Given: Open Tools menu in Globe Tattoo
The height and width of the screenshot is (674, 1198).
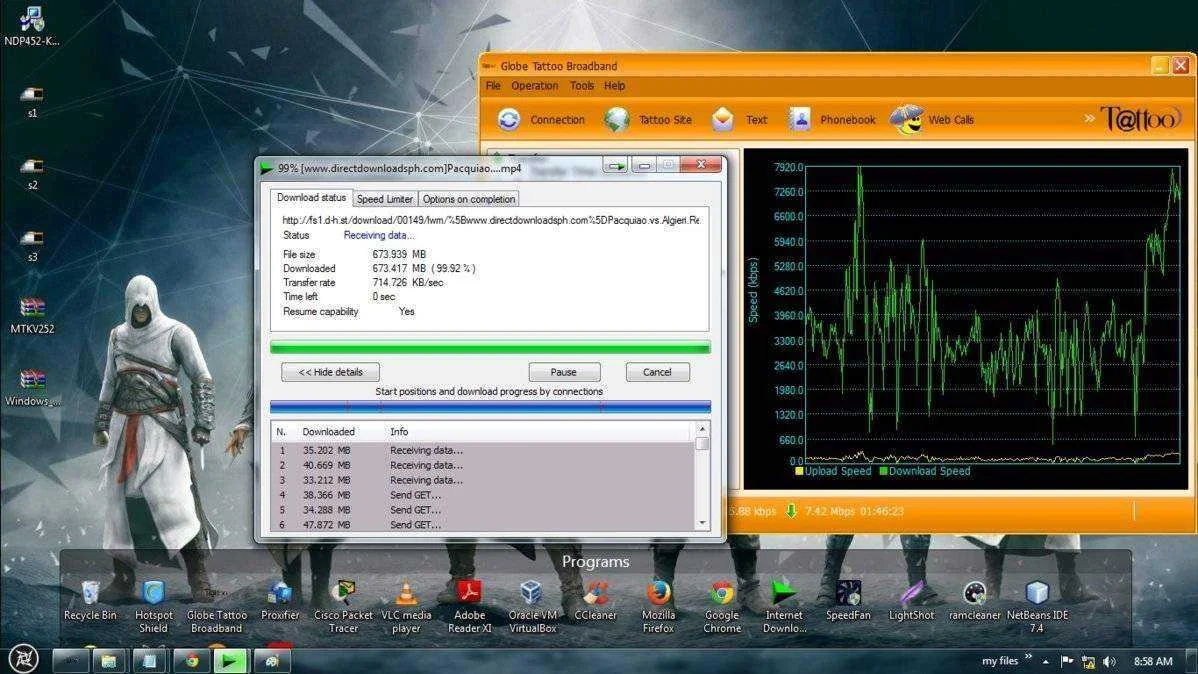Looking at the screenshot, I should pyautogui.click(x=581, y=86).
